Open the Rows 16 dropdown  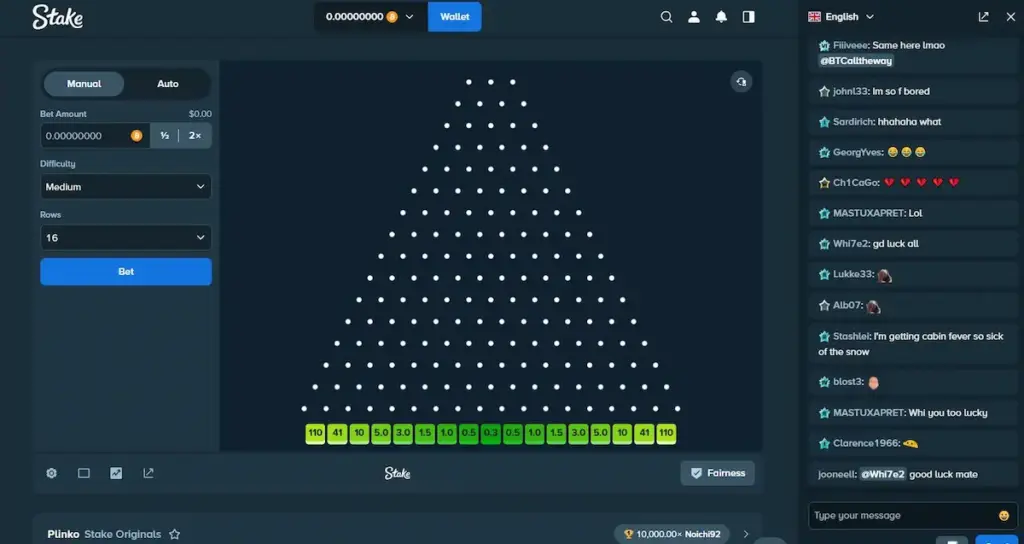pyautogui.click(x=125, y=238)
